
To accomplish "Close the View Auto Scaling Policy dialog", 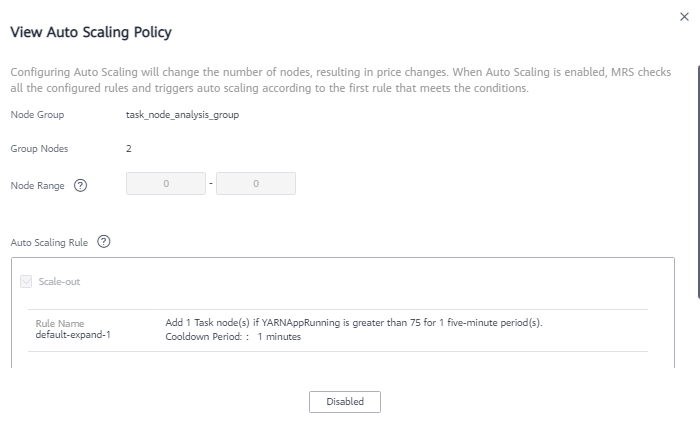I will tap(684, 17).
